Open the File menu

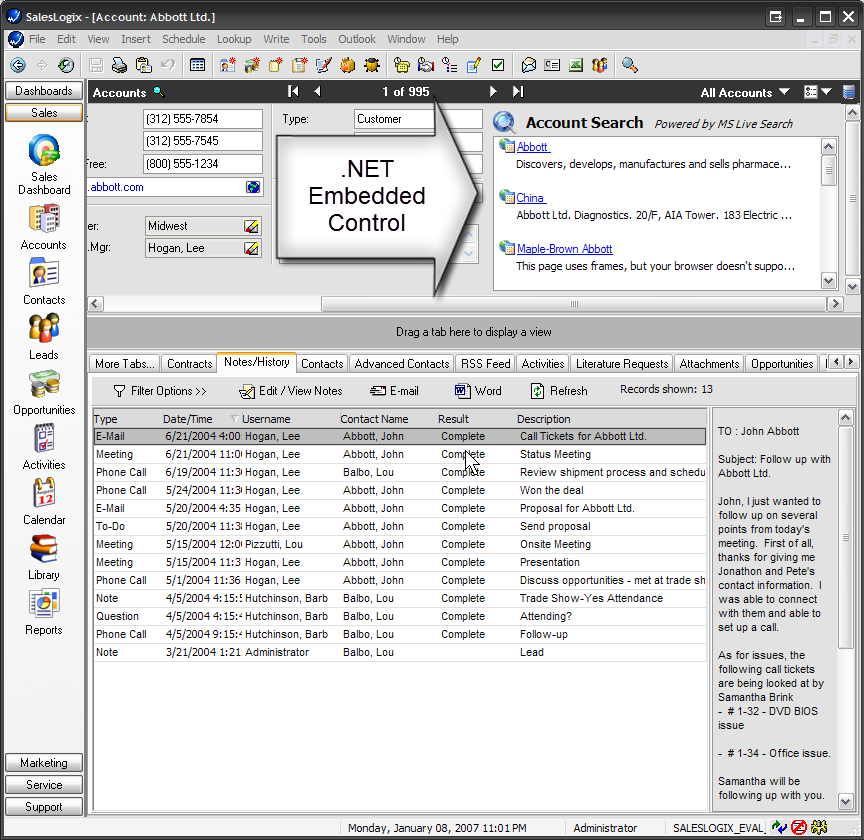point(37,39)
